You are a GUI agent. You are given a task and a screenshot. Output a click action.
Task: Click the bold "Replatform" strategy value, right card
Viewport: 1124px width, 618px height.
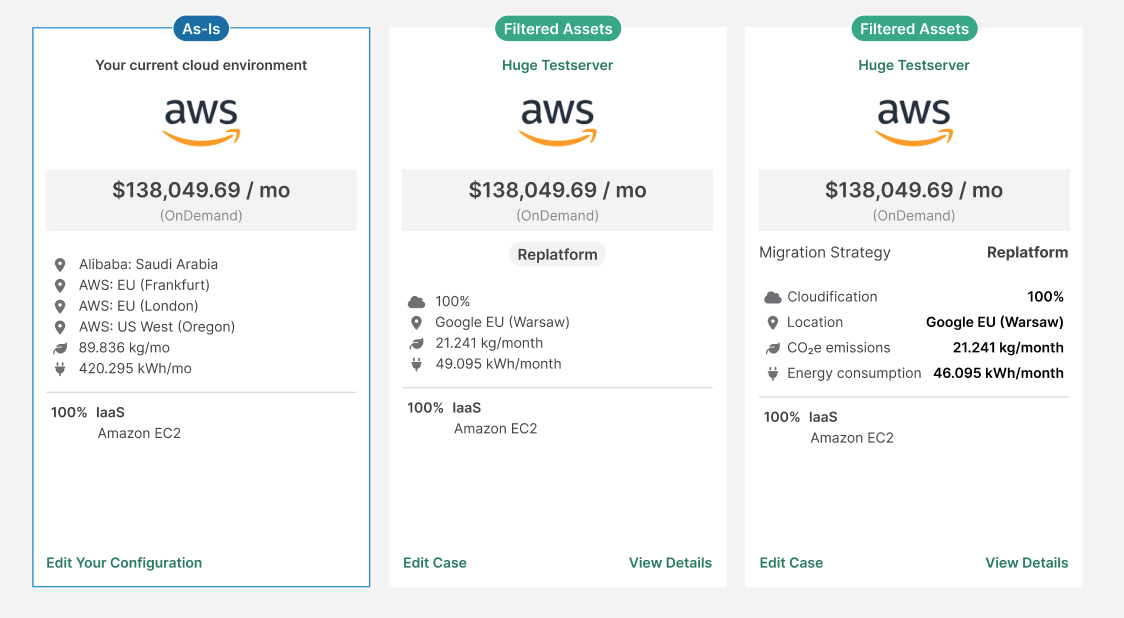[1027, 252]
